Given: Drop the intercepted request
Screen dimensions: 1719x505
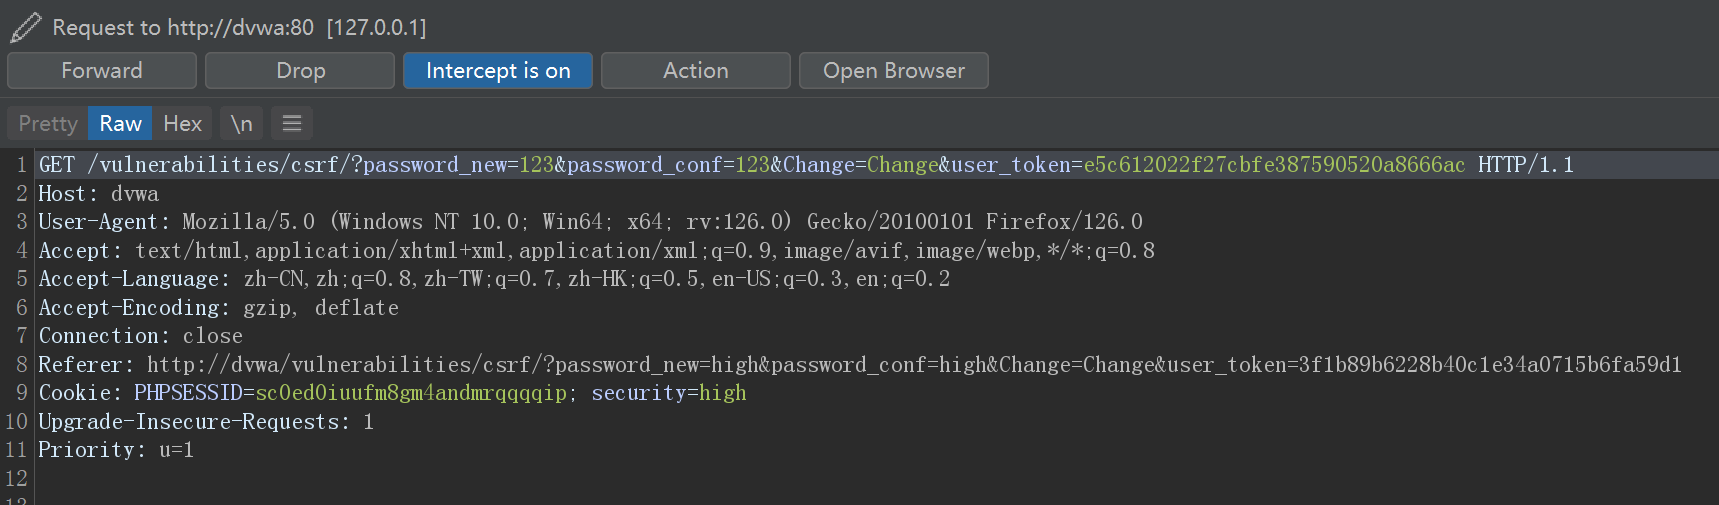Looking at the screenshot, I should [300, 71].
